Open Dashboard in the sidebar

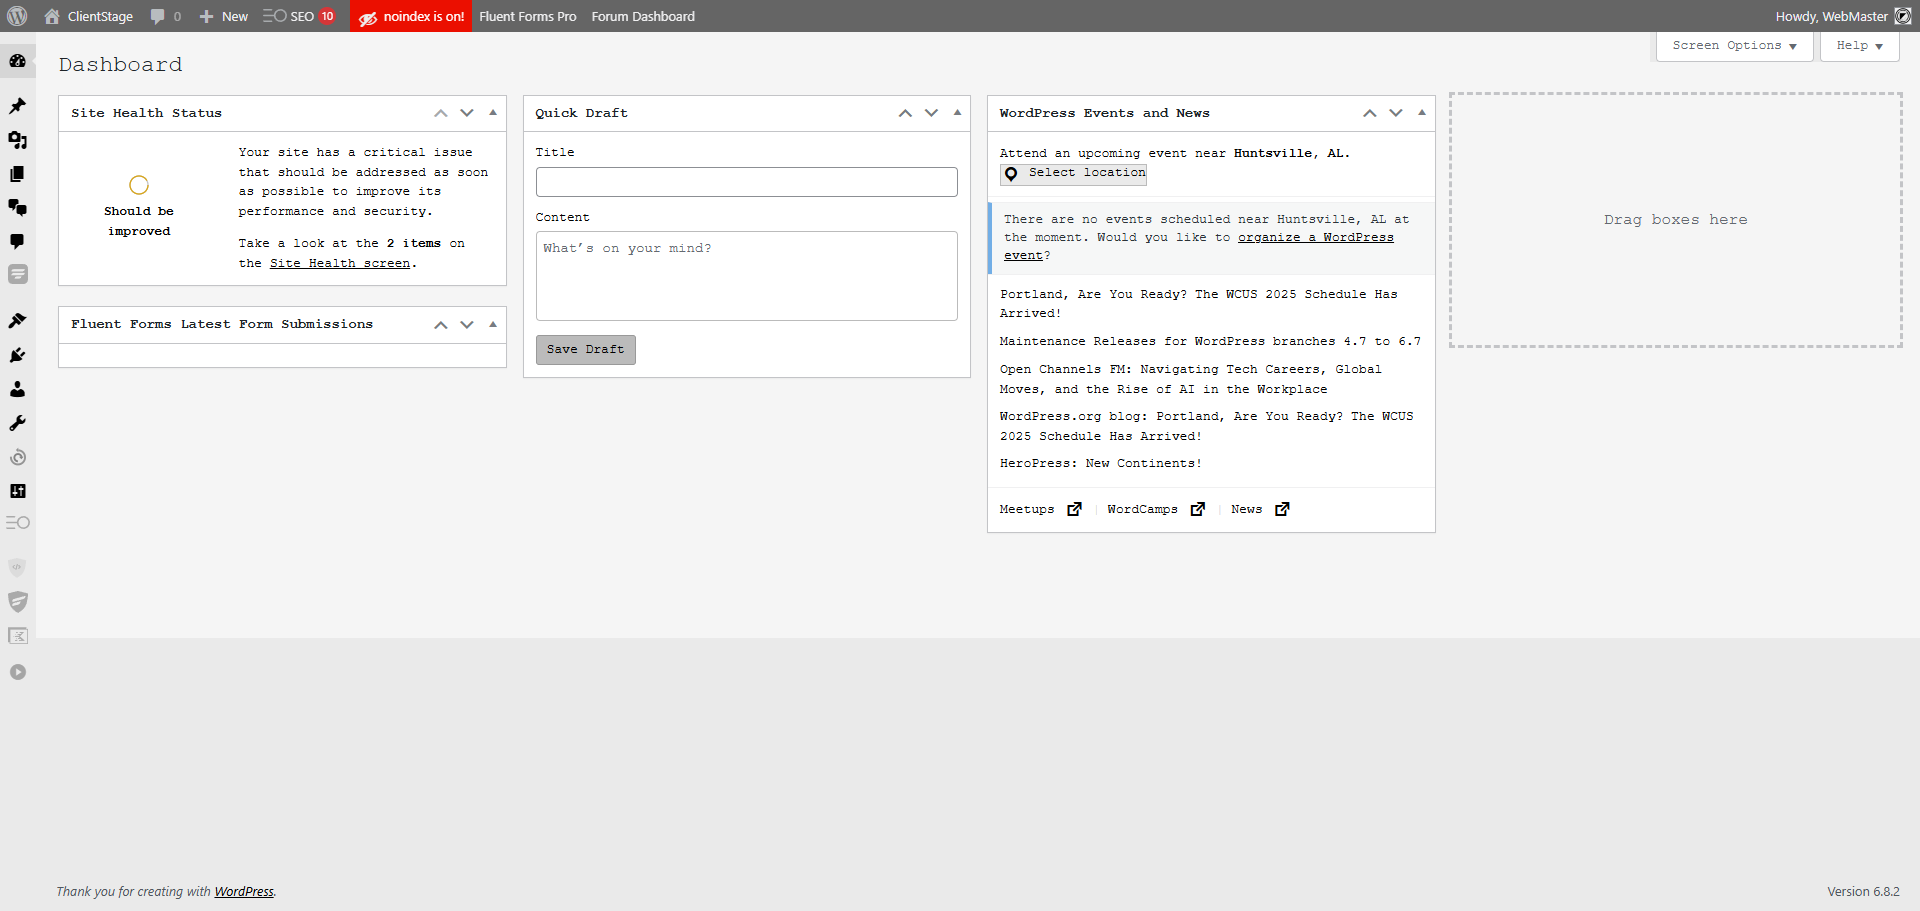click(18, 61)
